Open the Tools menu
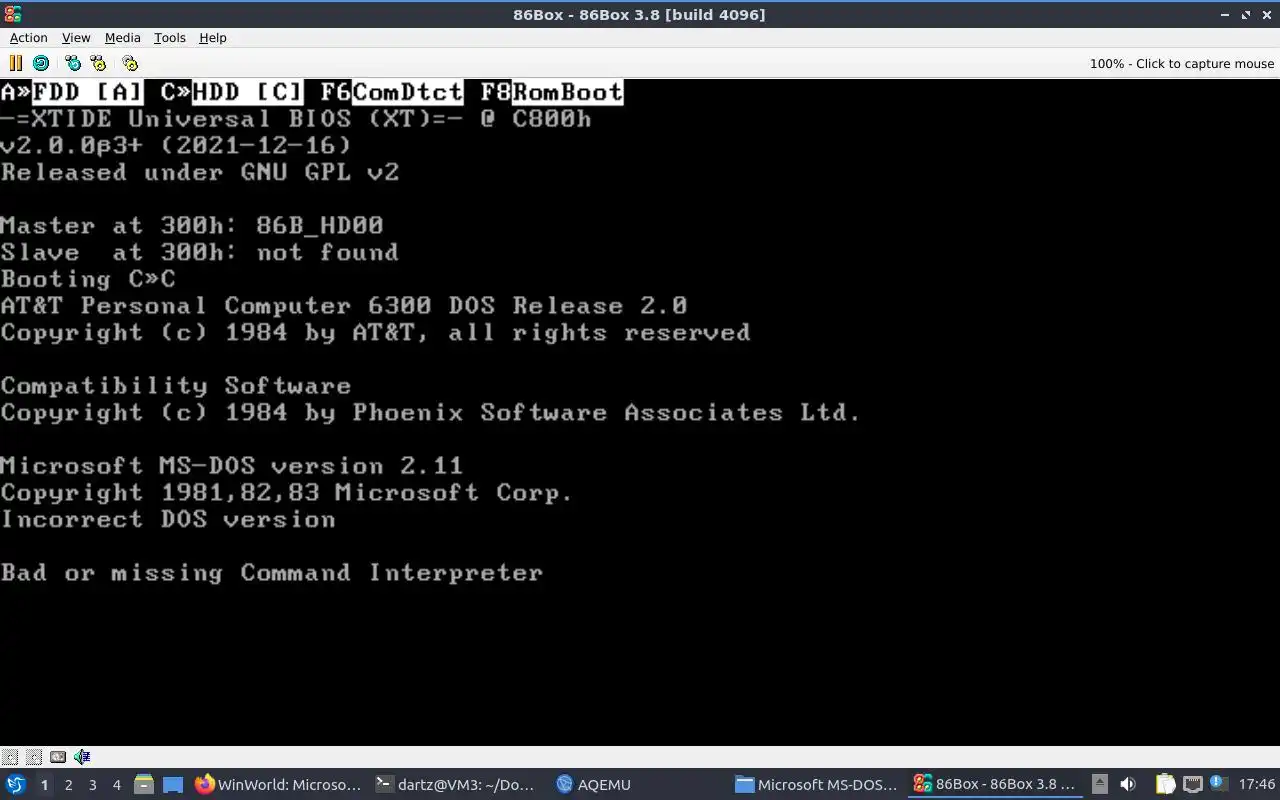Image resolution: width=1280 pixels, height=800 pixels. click(x=170, y=37)
